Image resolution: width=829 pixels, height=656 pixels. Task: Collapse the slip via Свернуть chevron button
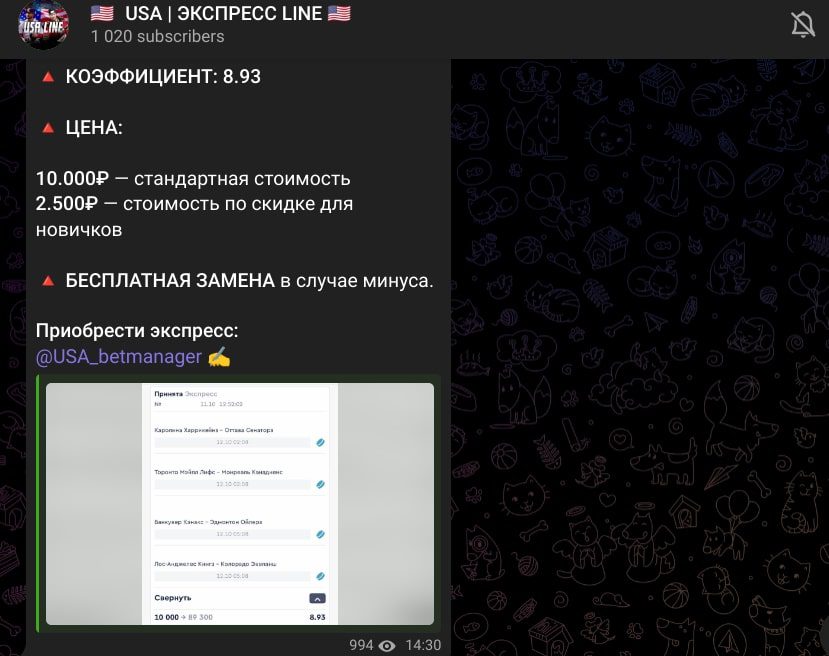click(318, 597)
